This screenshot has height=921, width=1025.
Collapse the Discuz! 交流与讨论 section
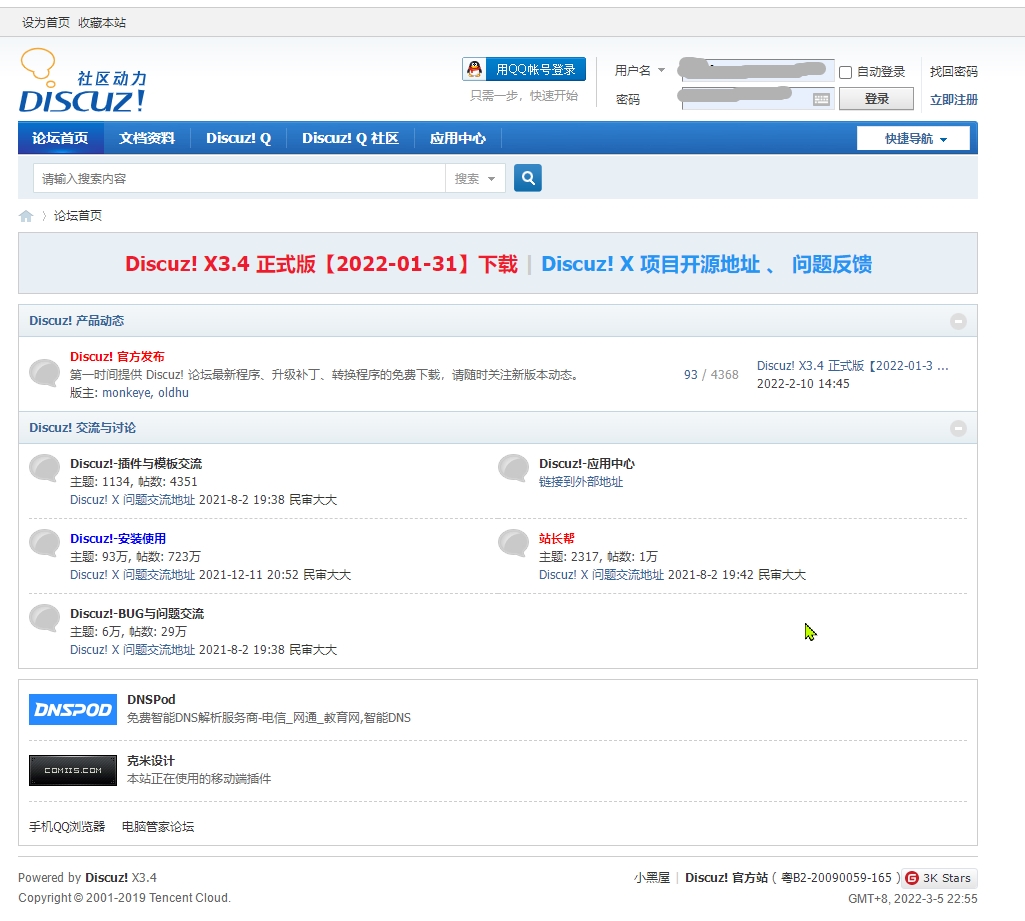pyautogui.click(x=958, y=428)
